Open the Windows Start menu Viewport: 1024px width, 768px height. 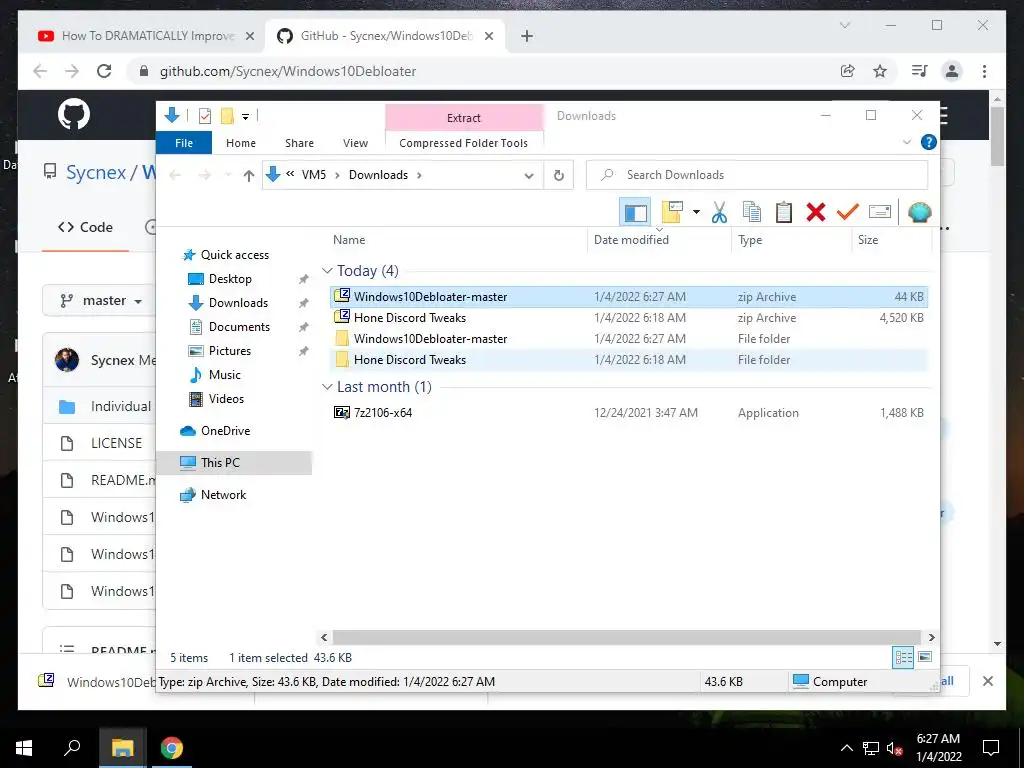pyautogui.click(x=24, y=748)
